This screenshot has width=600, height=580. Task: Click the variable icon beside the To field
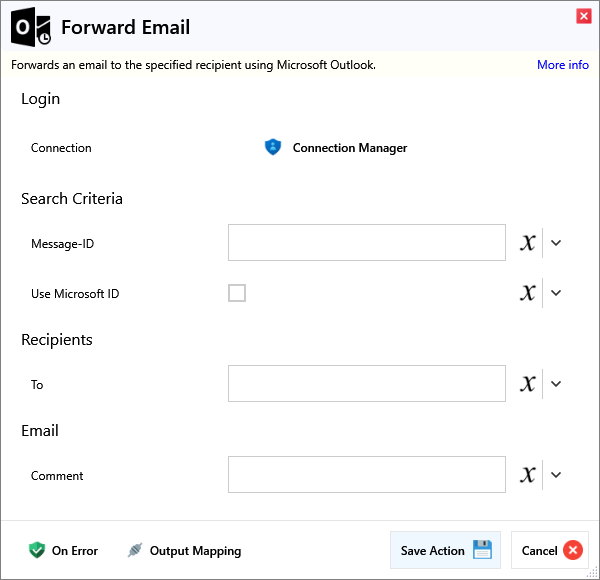(528, 384)
